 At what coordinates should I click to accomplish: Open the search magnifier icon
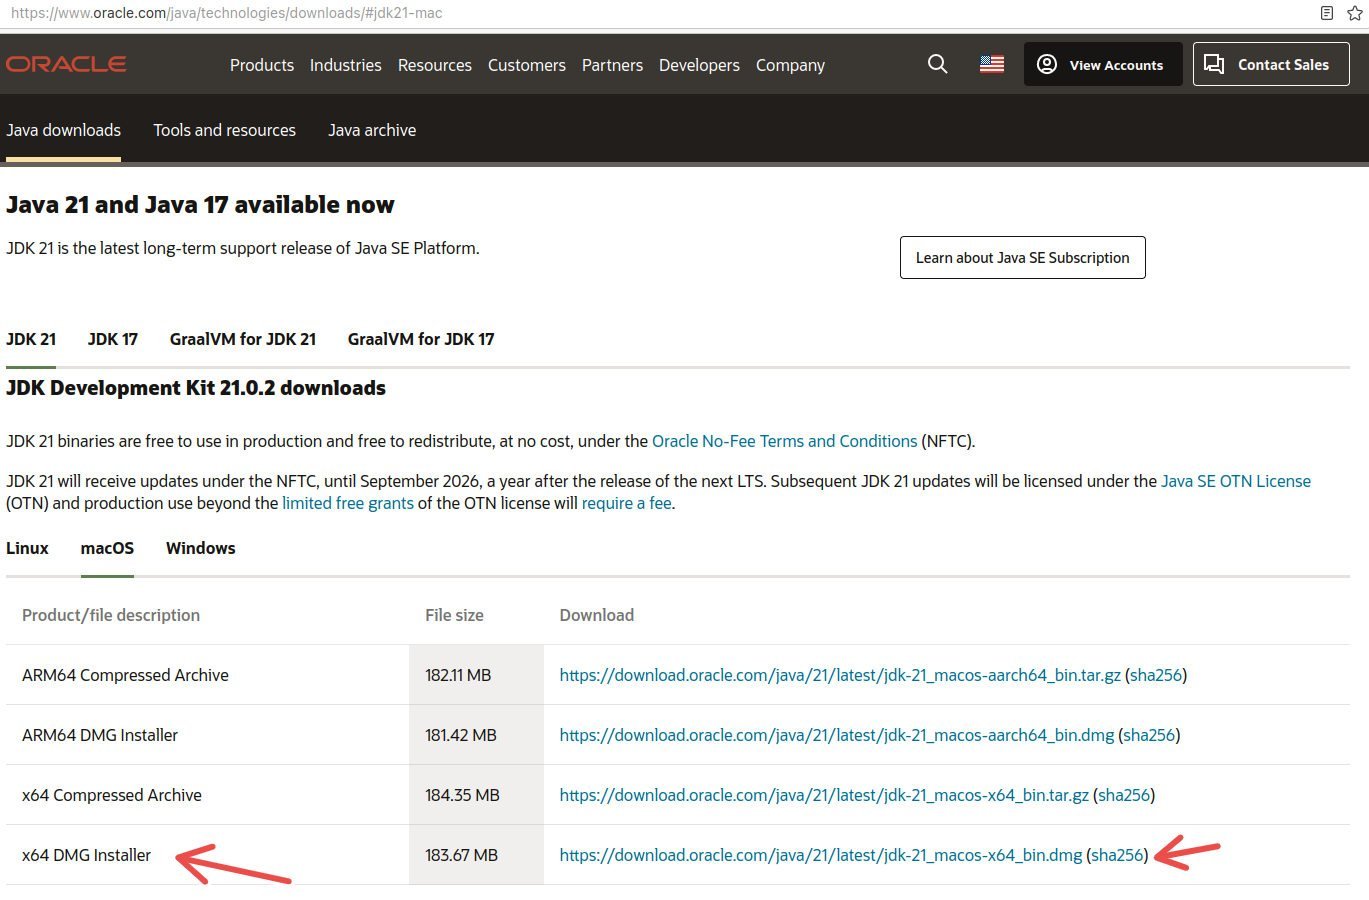point(937,64)
